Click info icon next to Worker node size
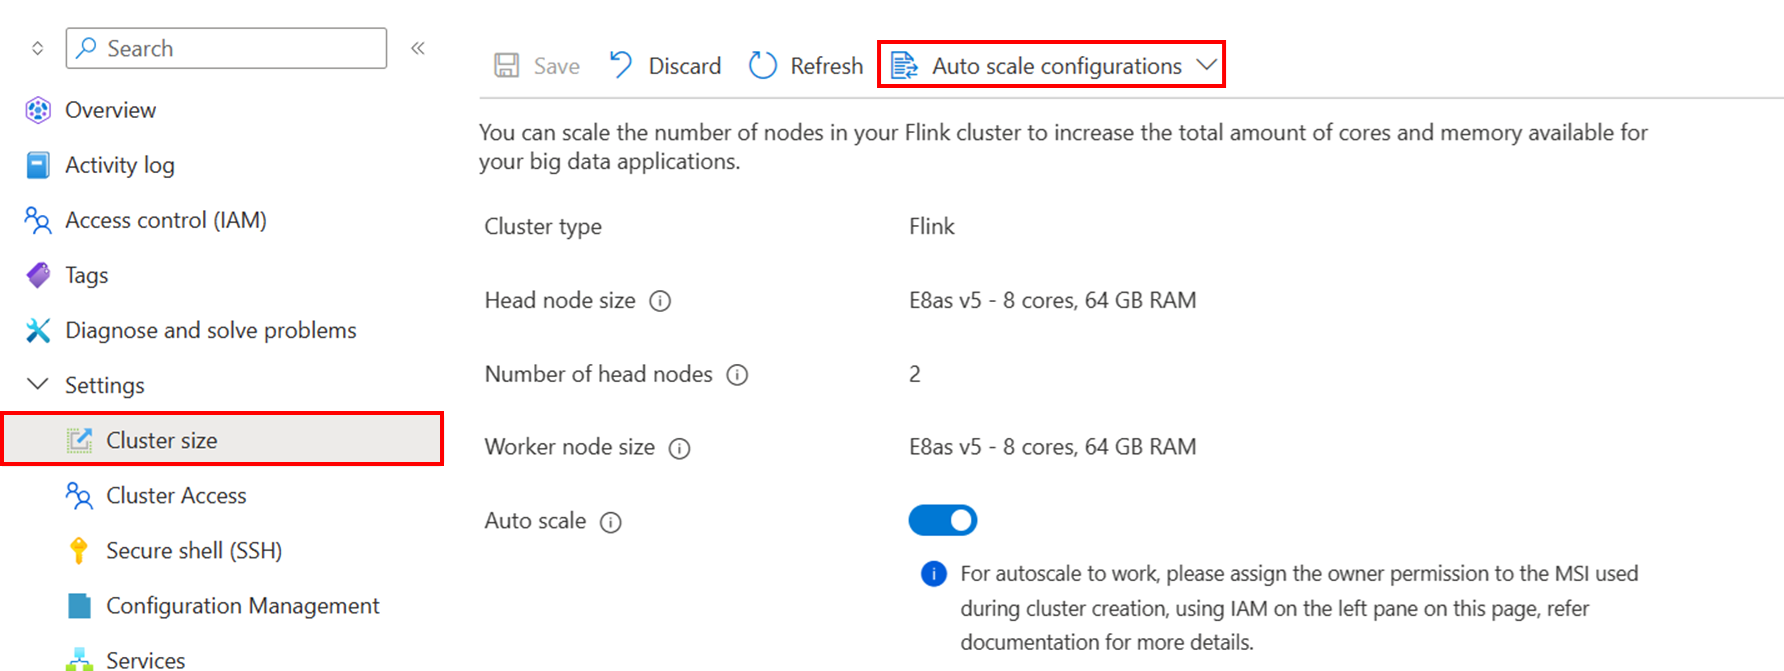 point(680,448)
